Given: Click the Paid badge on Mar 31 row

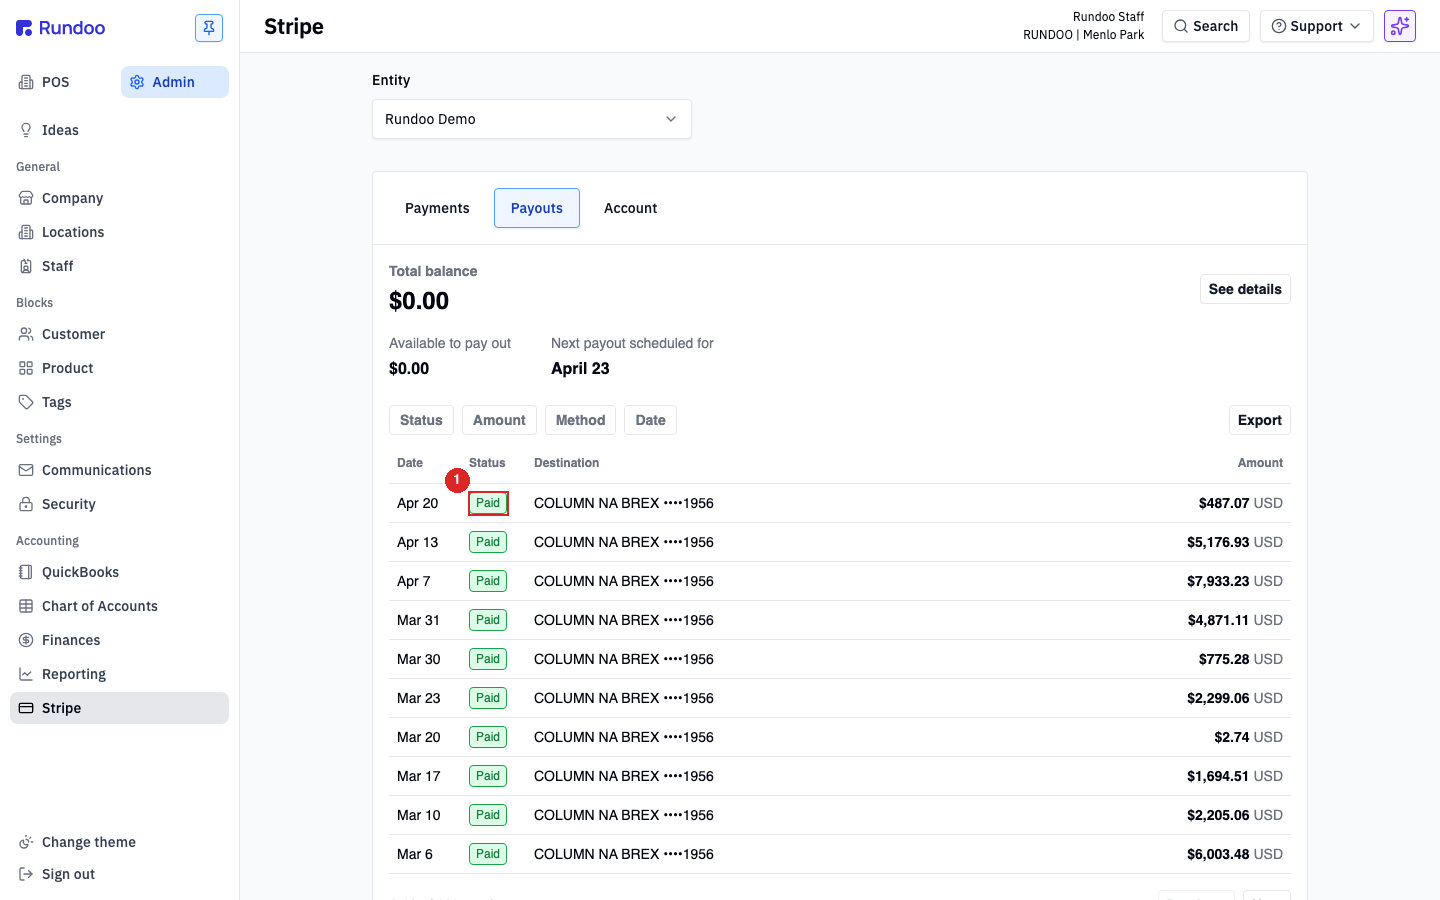Looking at the screenshot, I should 488,620.
